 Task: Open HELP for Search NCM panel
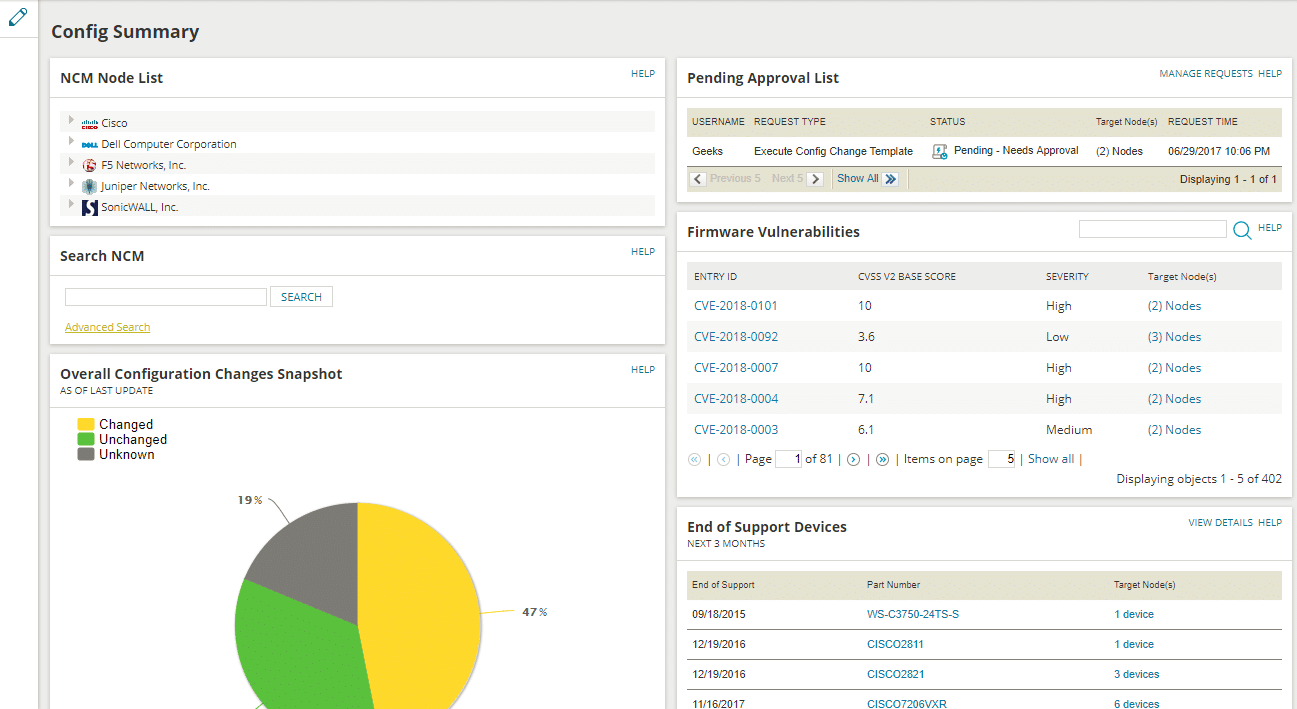643,252
